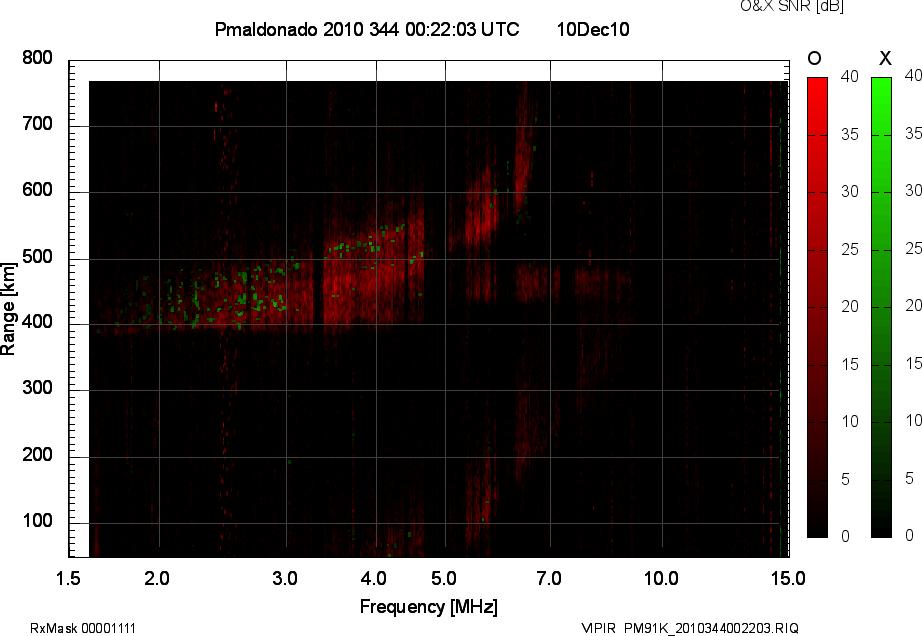
Task: Click the 3.0 frequency tick label
Action: coord(285,578)
